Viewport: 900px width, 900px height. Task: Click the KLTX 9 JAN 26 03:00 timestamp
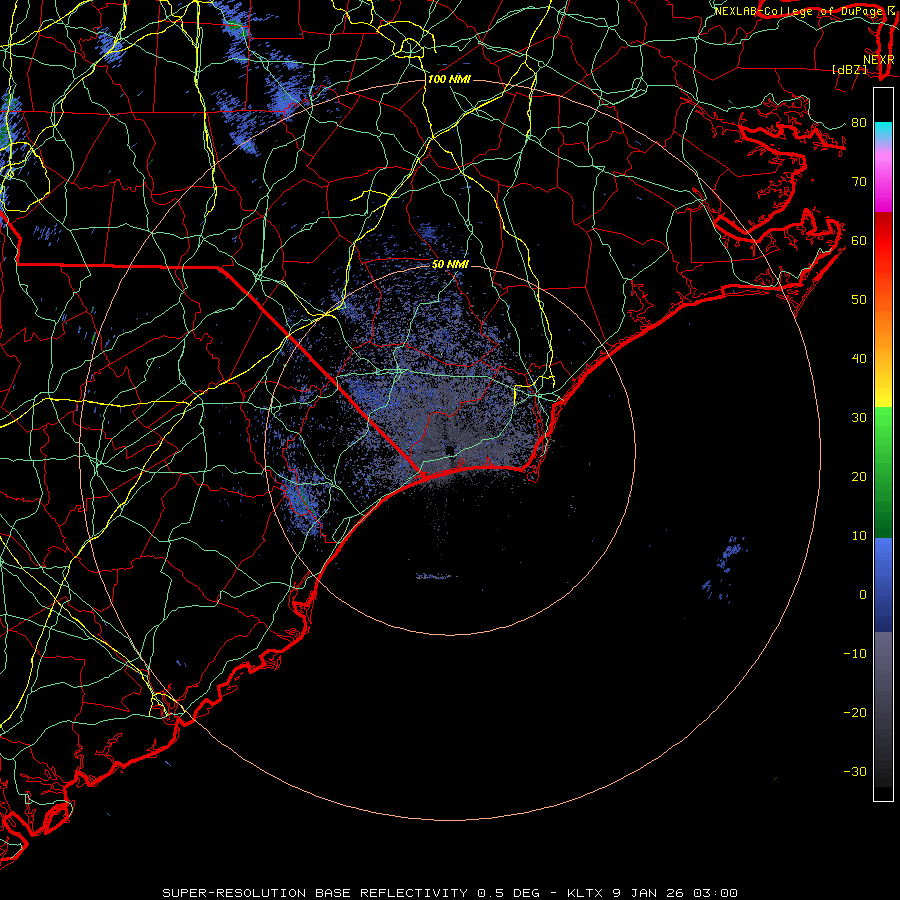pyautogui.click(x=652, y=893)
